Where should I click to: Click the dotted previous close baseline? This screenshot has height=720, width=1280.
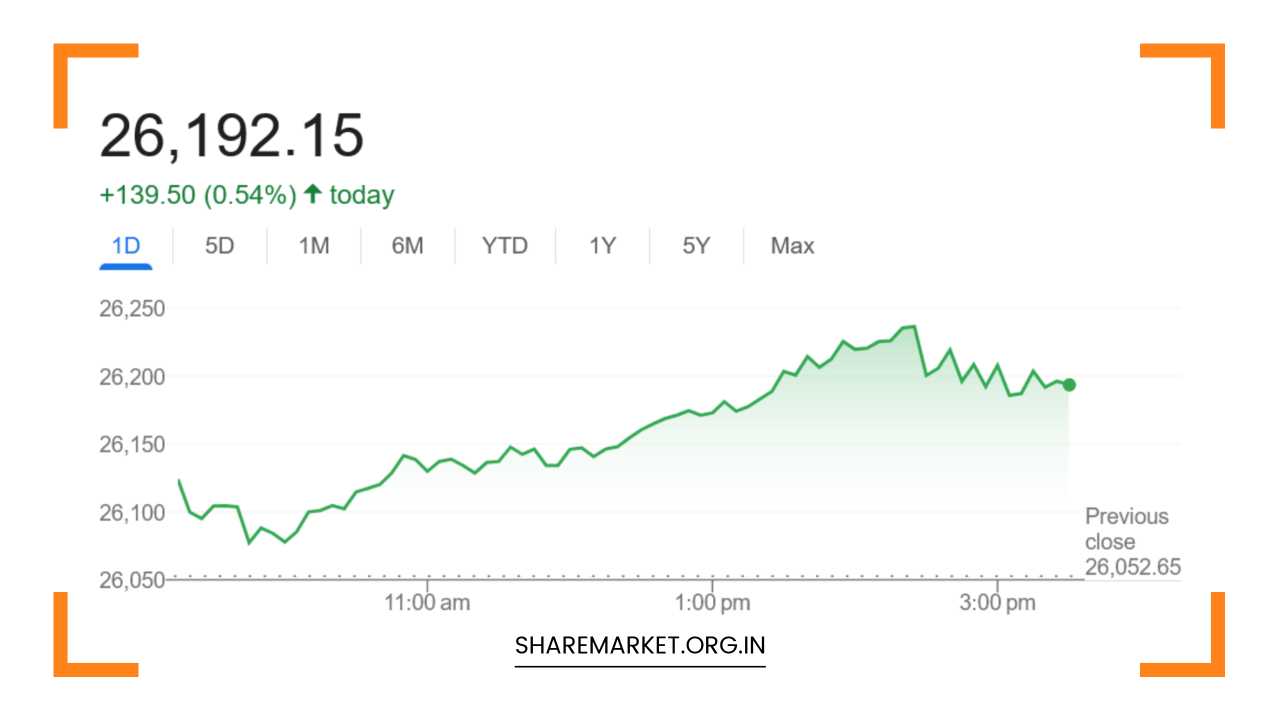(600, 577)
